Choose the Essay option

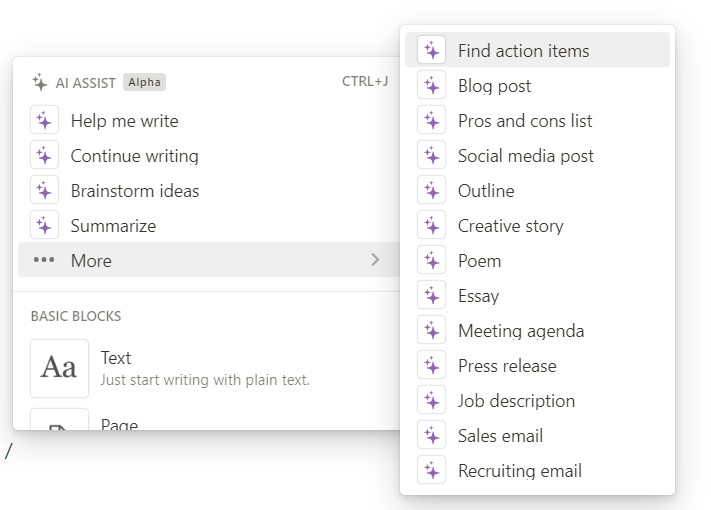point(537,295)
